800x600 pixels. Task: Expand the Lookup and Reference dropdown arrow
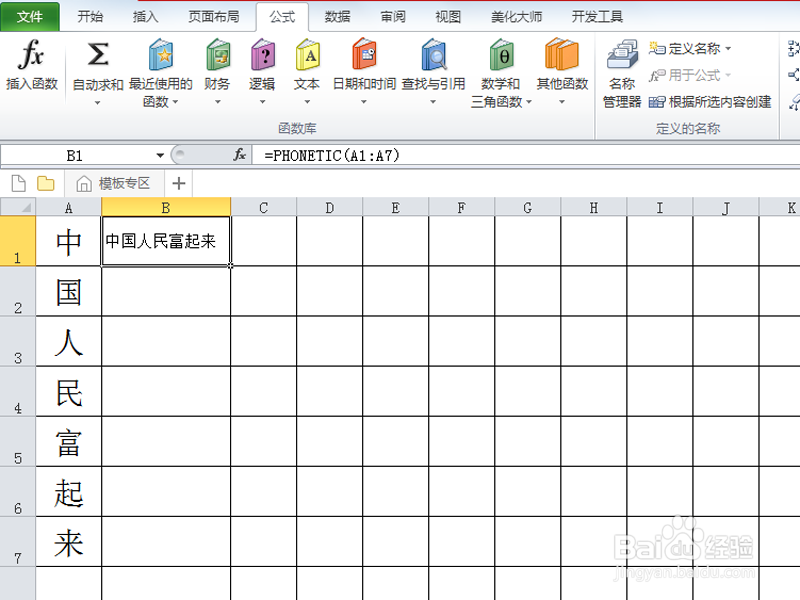433,102
